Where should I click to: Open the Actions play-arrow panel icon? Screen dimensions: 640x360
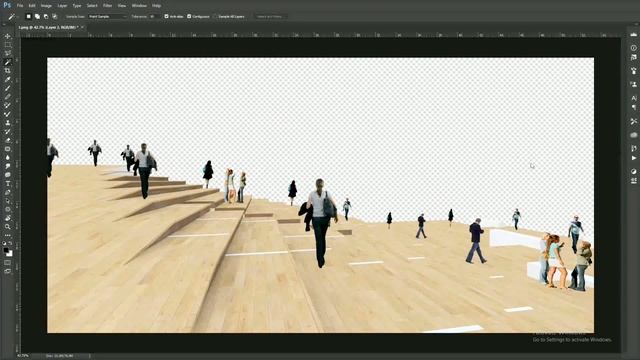point(633,158)
